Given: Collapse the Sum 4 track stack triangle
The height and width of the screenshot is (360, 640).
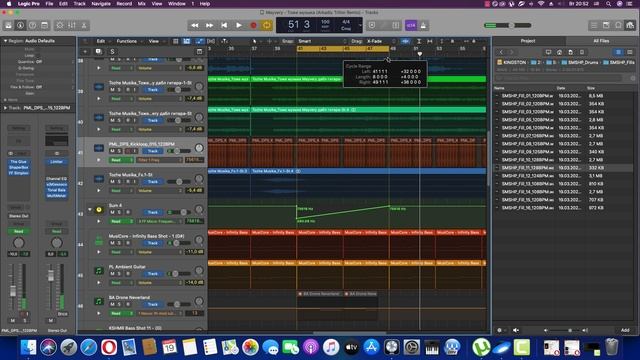Looking at the screenshot, I should tap(90, 209).
